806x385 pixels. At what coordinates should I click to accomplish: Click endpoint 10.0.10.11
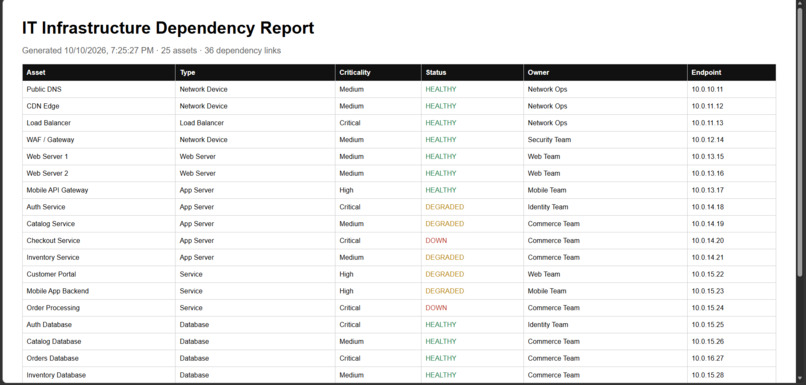(x=707, y=89)
